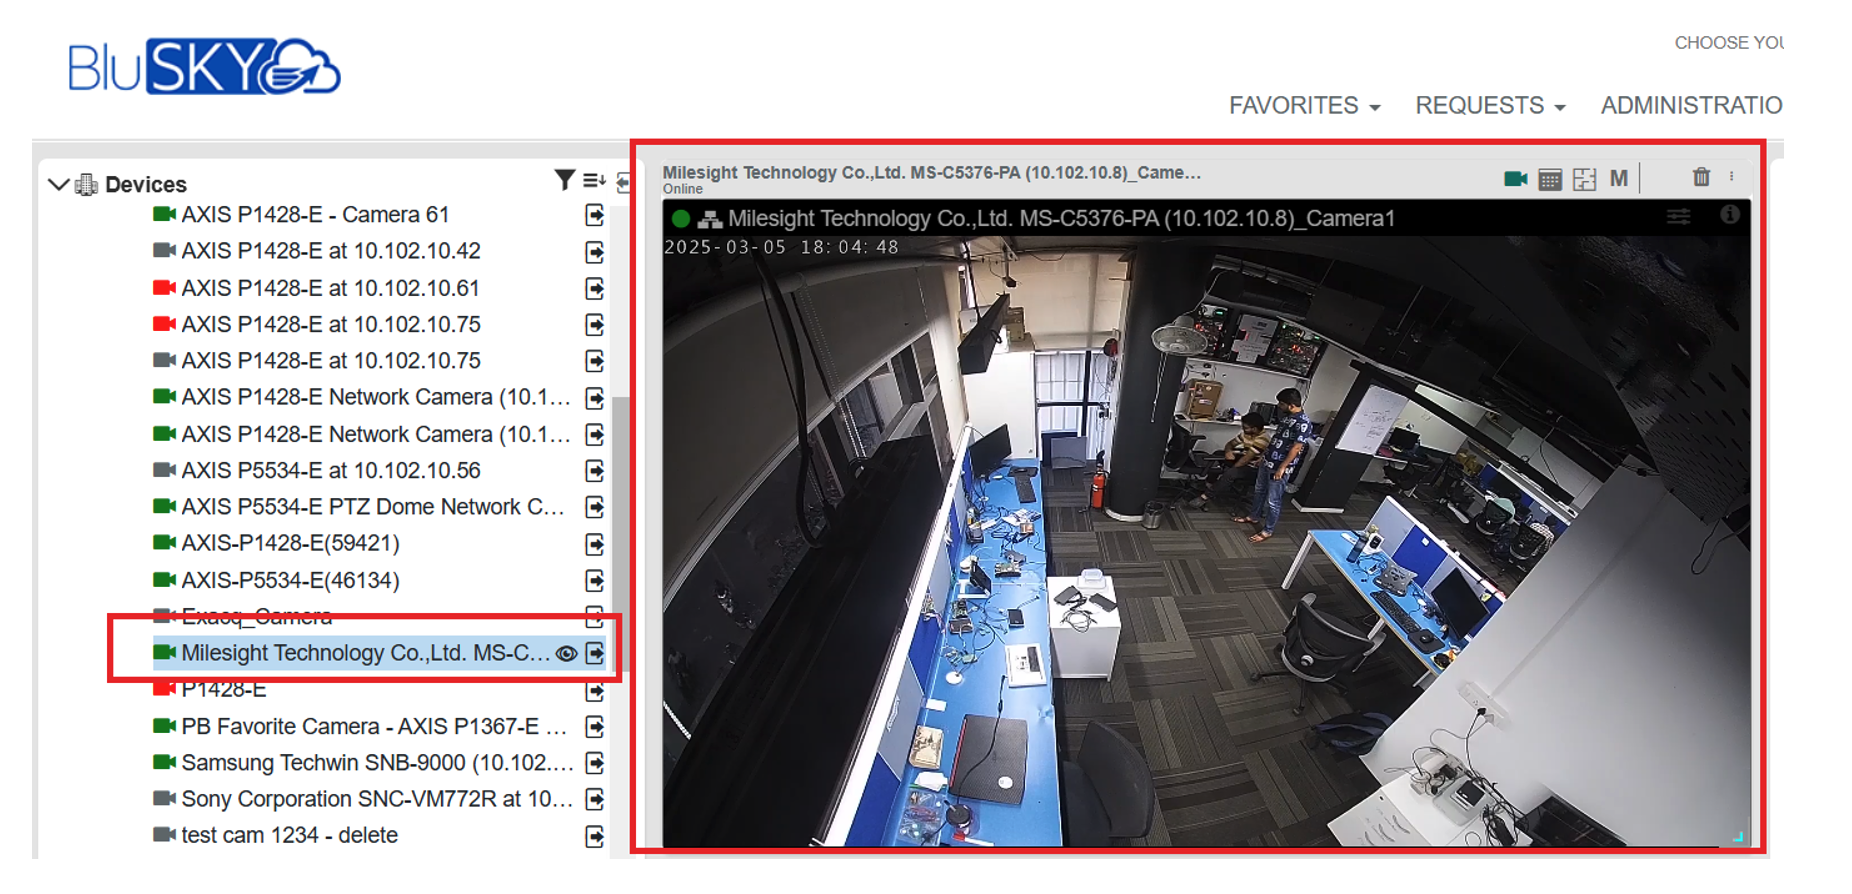The height and width of the screenshot is (894, 1852).
Task: Delete the video panel with trash icon
Action: [x=1701, y=177]
